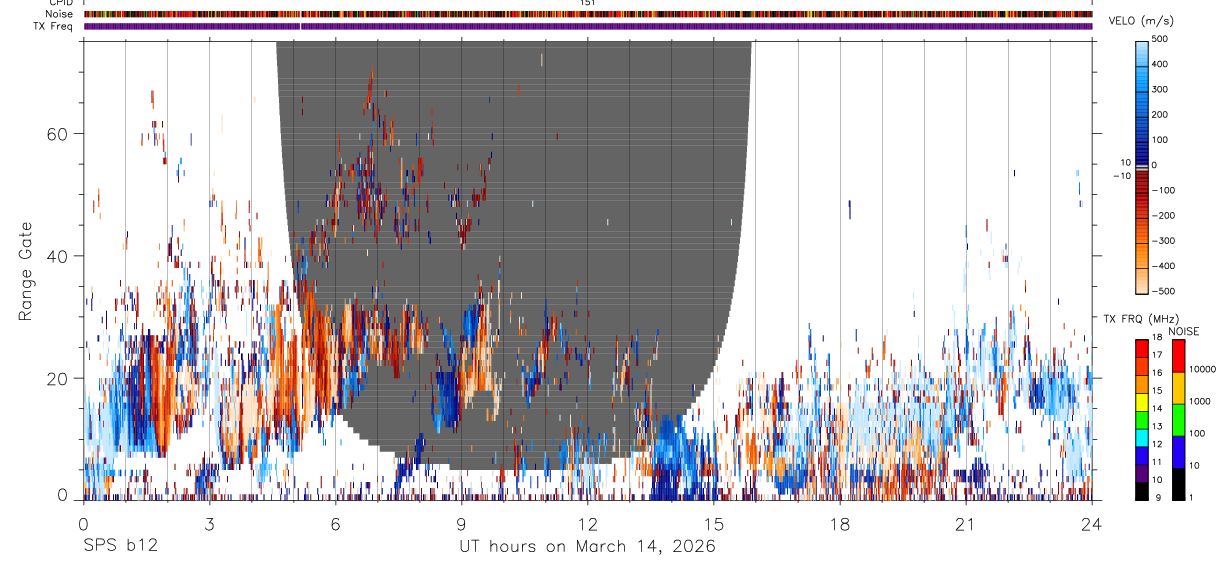
Task: Click the 1000 label on noise scale
Action: pyautogui.click(x=1202, y=401)
